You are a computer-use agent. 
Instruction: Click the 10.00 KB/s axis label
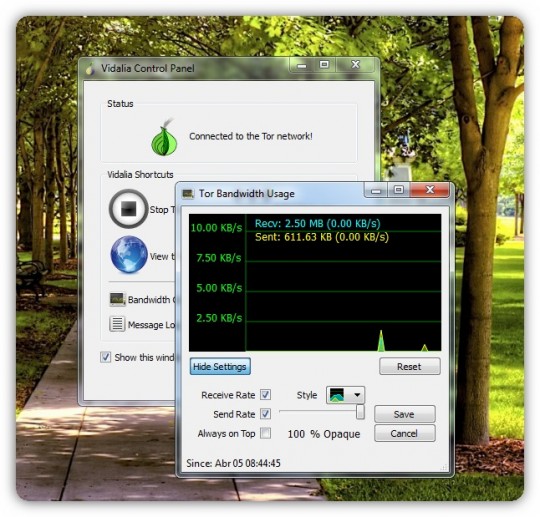pos(216,228)
